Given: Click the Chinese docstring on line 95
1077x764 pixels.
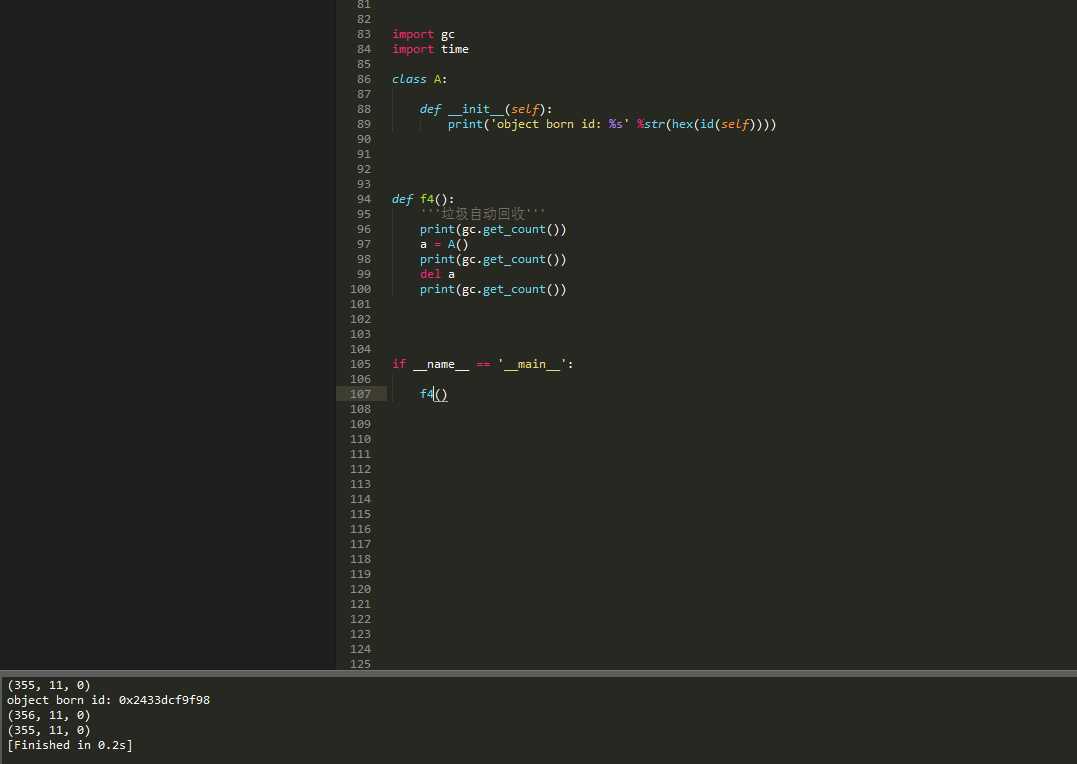Looking at the screenshot, I should [x=483, y=214].
